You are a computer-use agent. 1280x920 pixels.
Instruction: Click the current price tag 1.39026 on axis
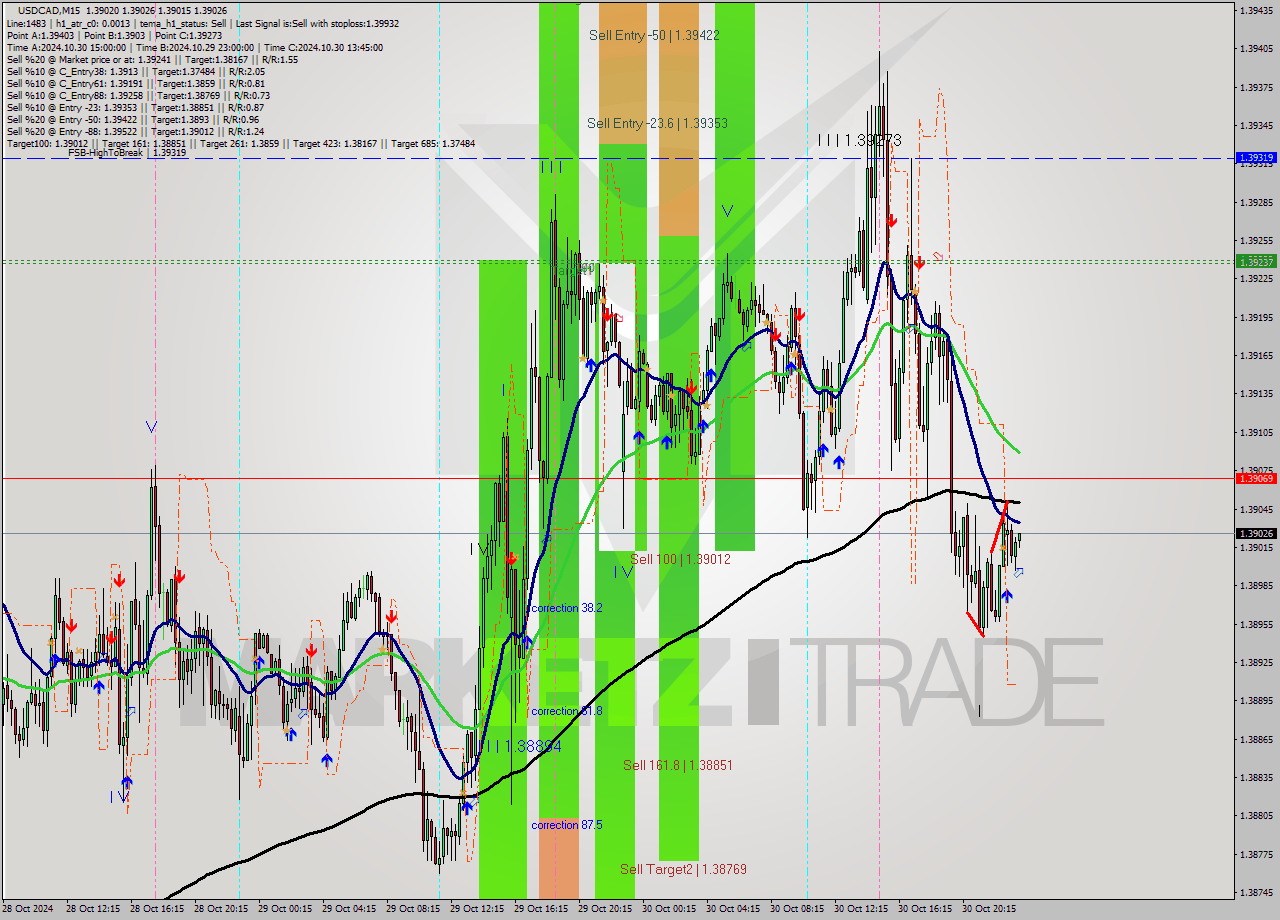pyautogui.click(x=1256, y=534)
